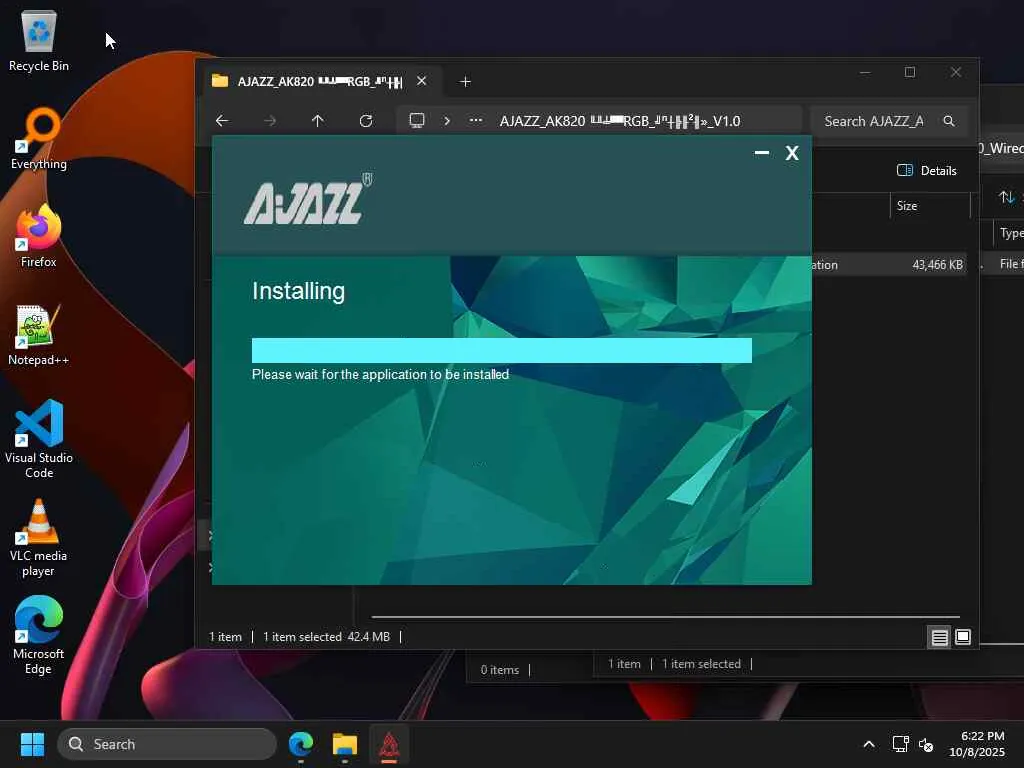1024x768 pixels.
Task: Click "0 items" status in background window
Action: pyautogui.click(x=500, y=670)
